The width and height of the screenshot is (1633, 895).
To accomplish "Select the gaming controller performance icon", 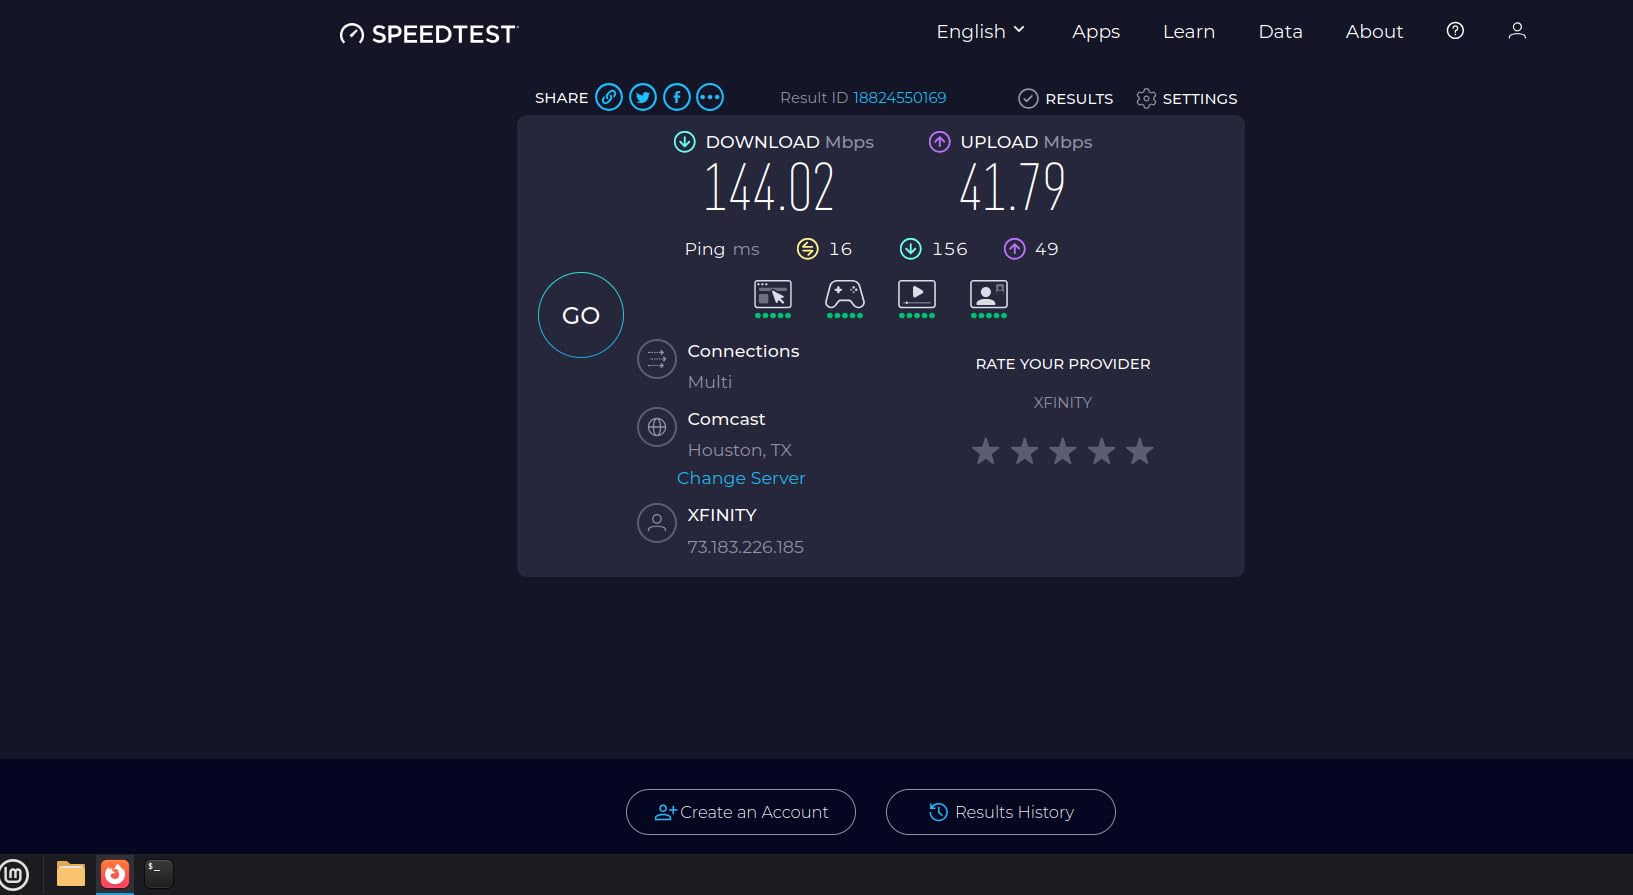I will point(845,298).
